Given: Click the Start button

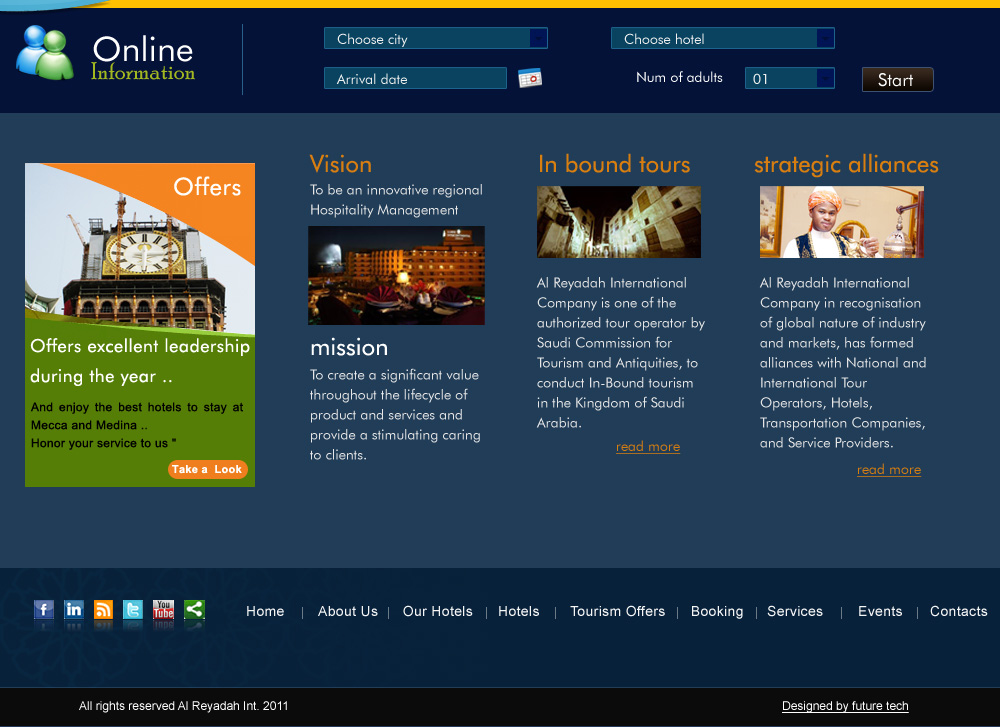Looking at the screenshot, I should coord(897,80).
